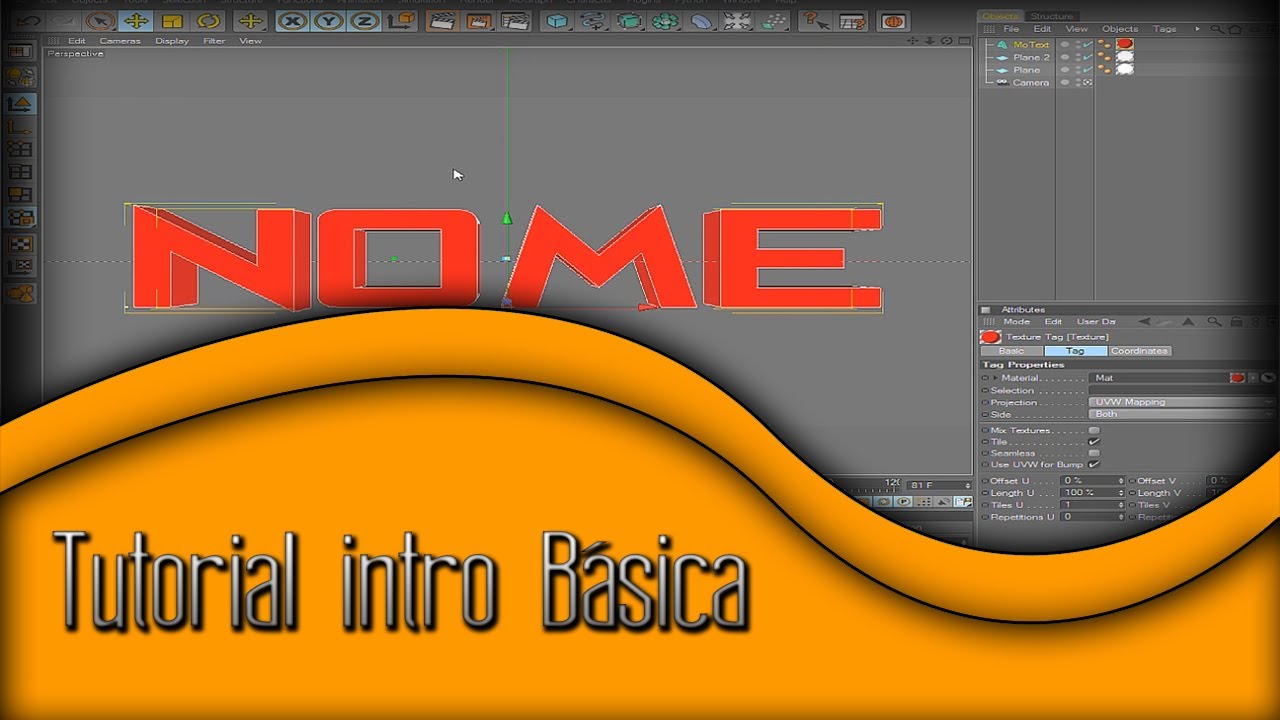Open viewport Cameras menu
This screenshot has width=1280, height=720.
120,41
